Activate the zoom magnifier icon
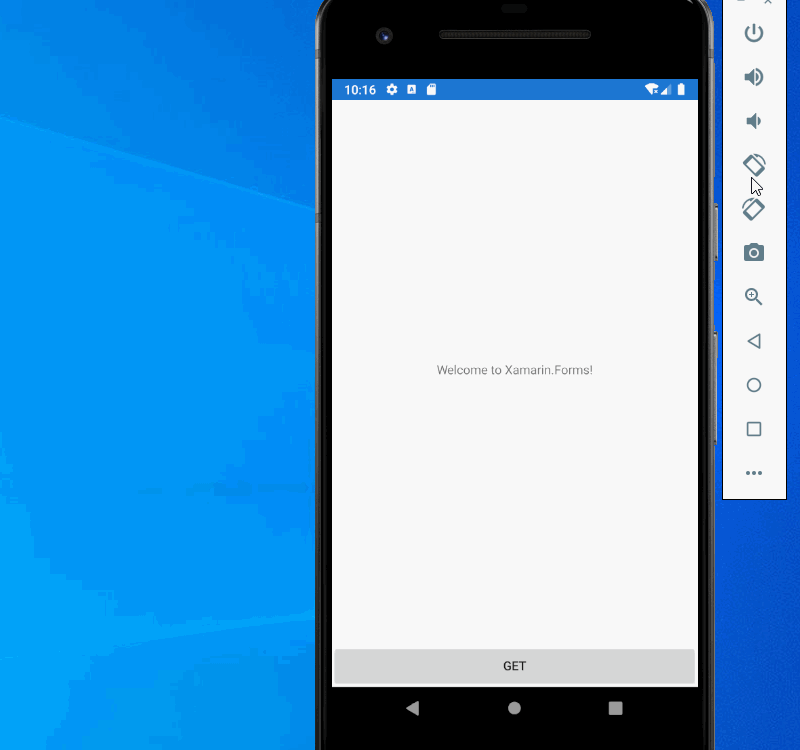This screenshot has width=800, height=750. click(754, 296)
